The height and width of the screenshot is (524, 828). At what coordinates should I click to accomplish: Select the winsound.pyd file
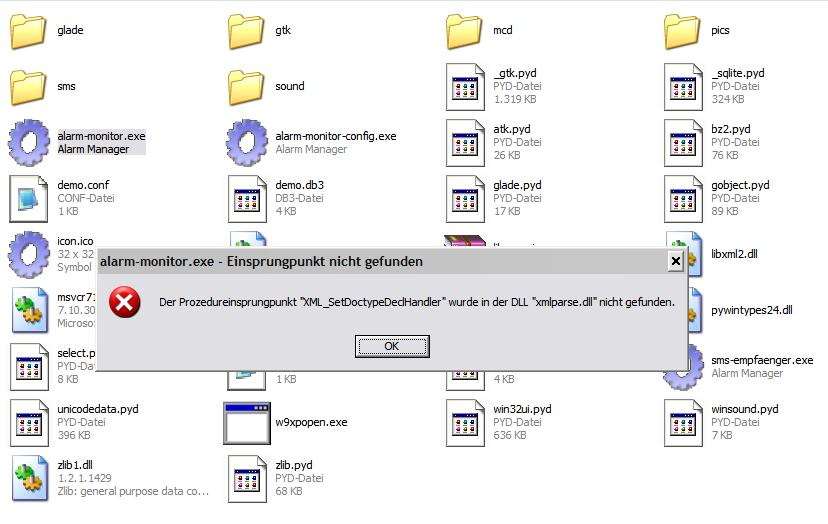682,422
